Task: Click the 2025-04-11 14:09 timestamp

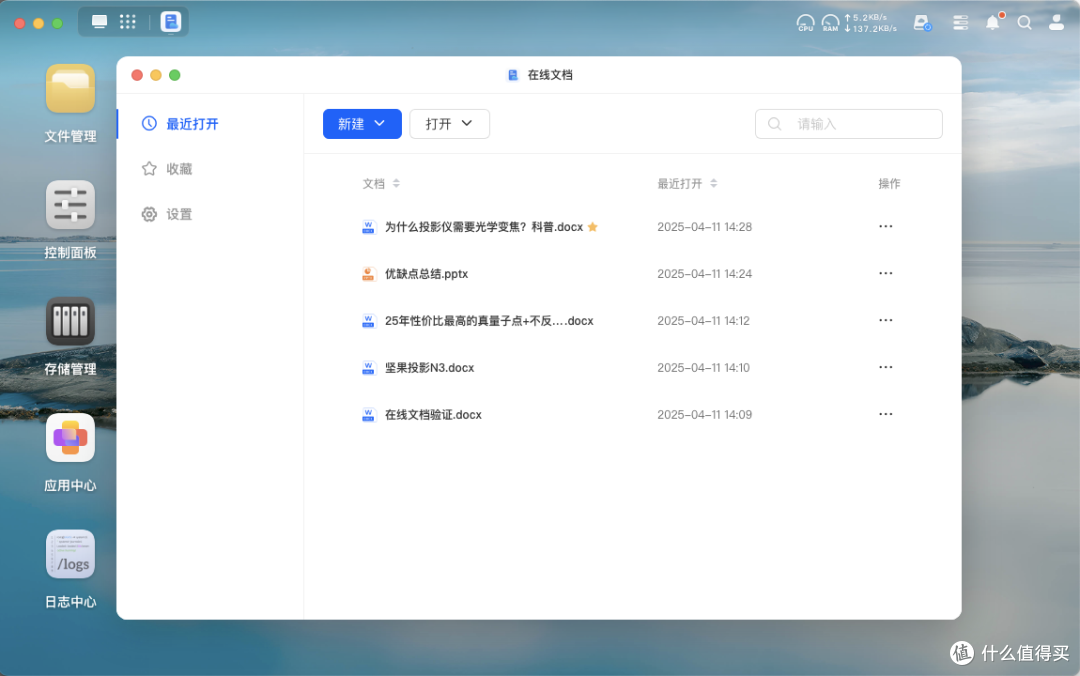Action: point(705,414)
